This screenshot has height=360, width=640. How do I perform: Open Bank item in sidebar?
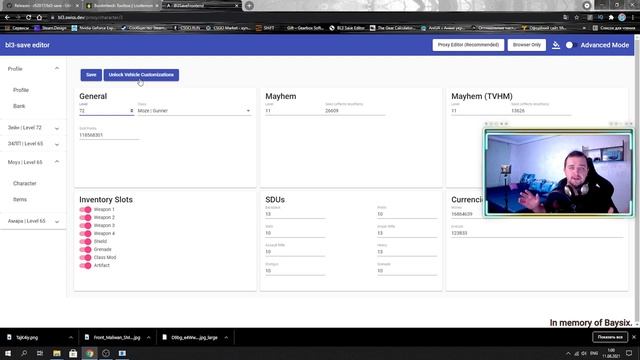pos(19,106)
